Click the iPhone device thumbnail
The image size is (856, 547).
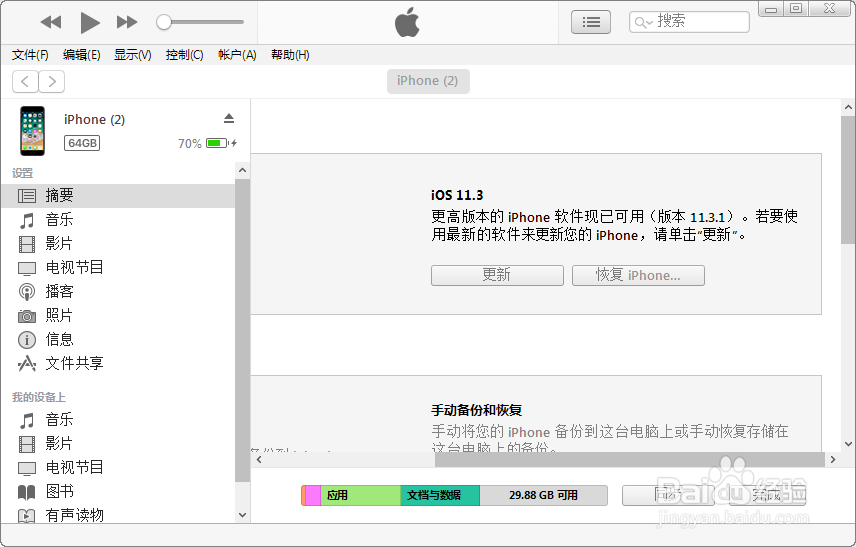pos(33,131)
